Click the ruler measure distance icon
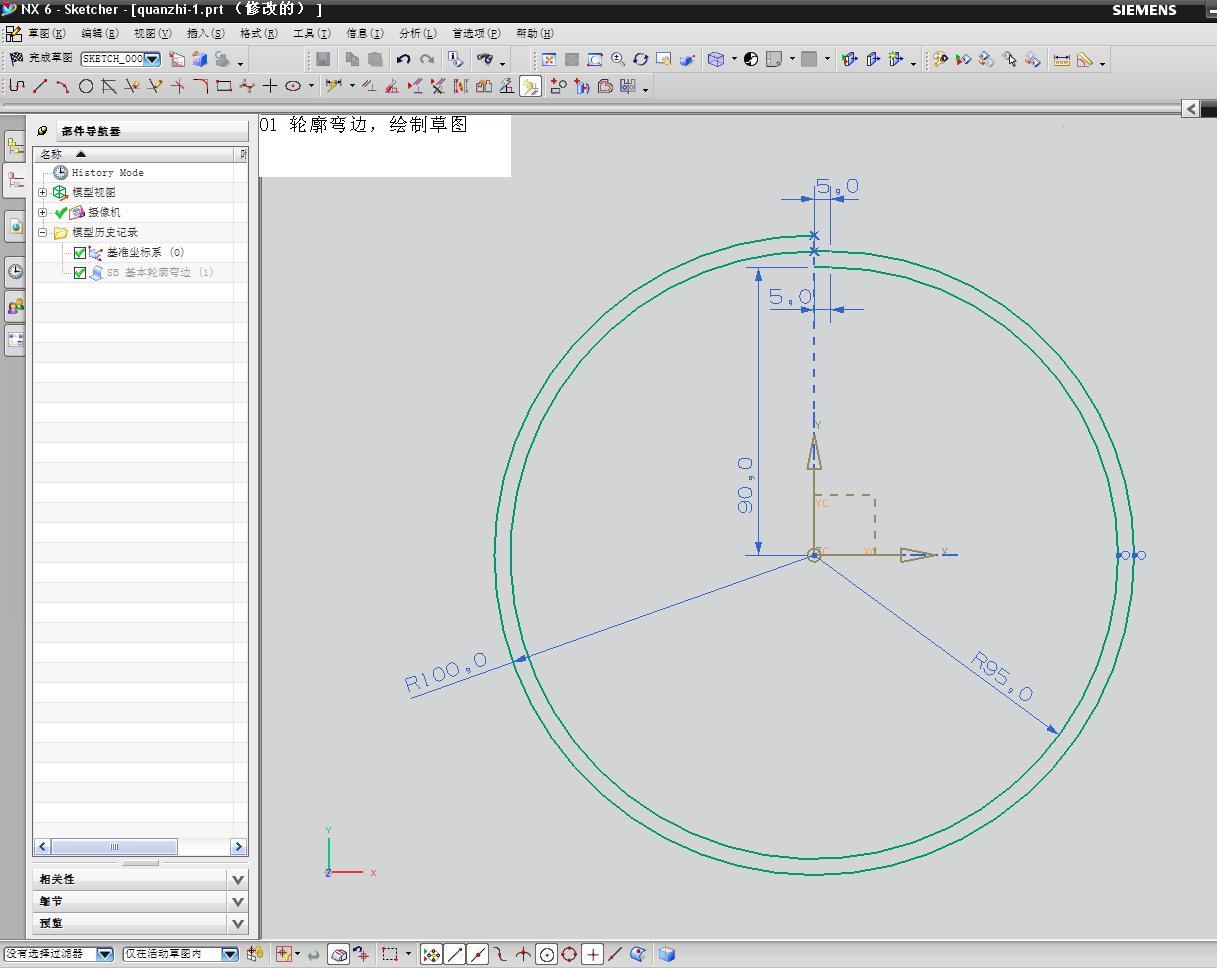 tap(1061, 60)
